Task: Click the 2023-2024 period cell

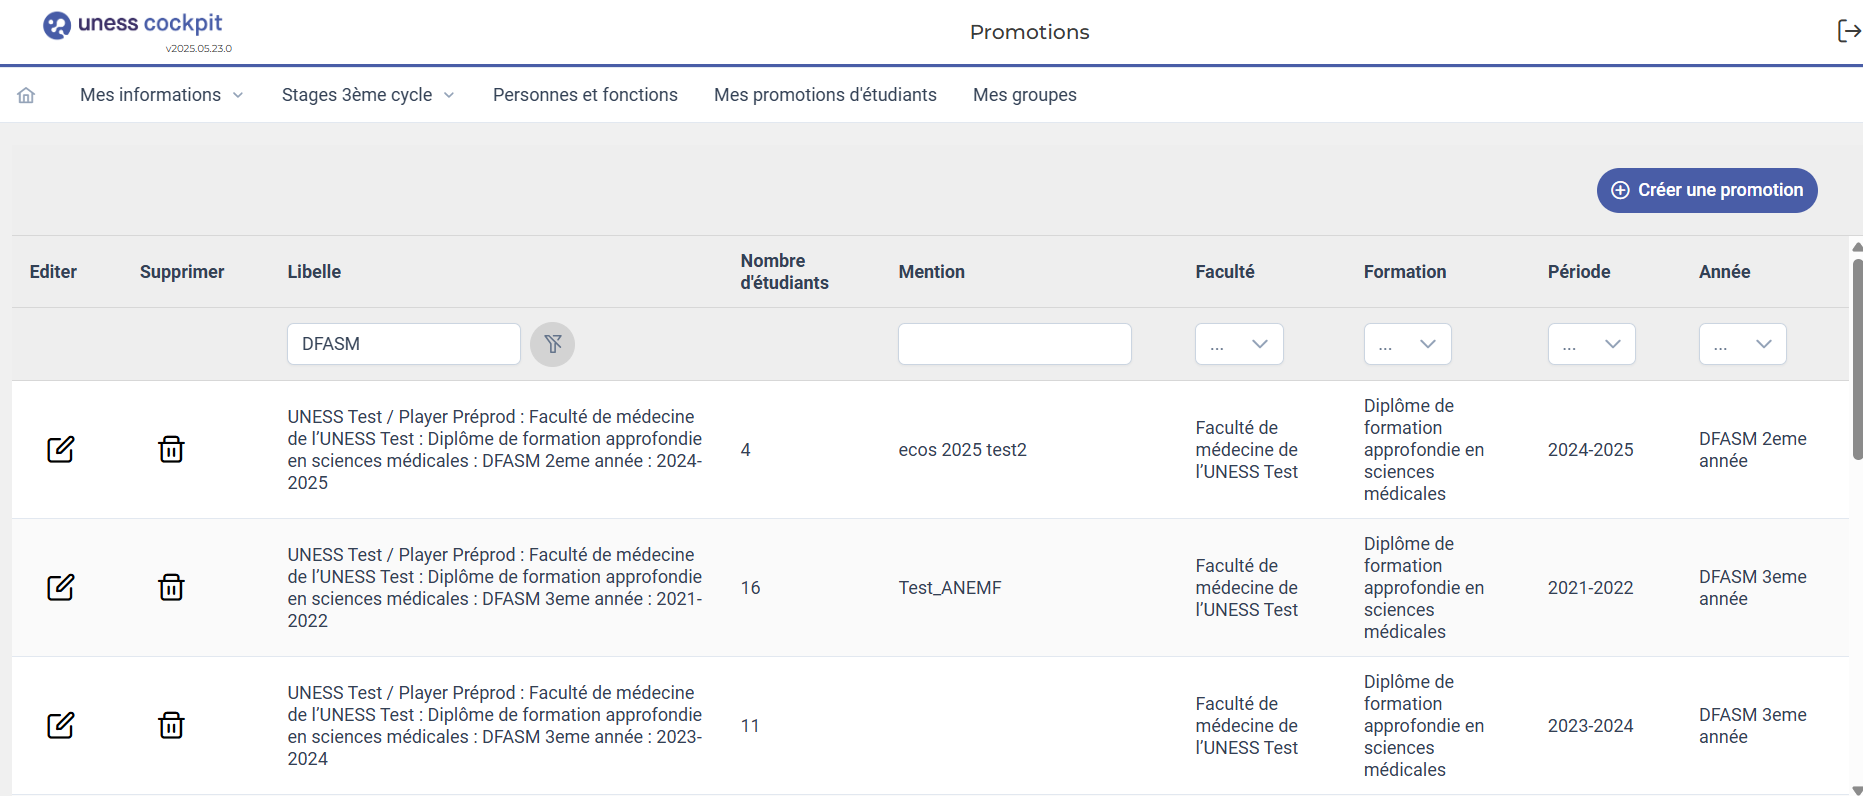Action: click(x=1590, y=726)
